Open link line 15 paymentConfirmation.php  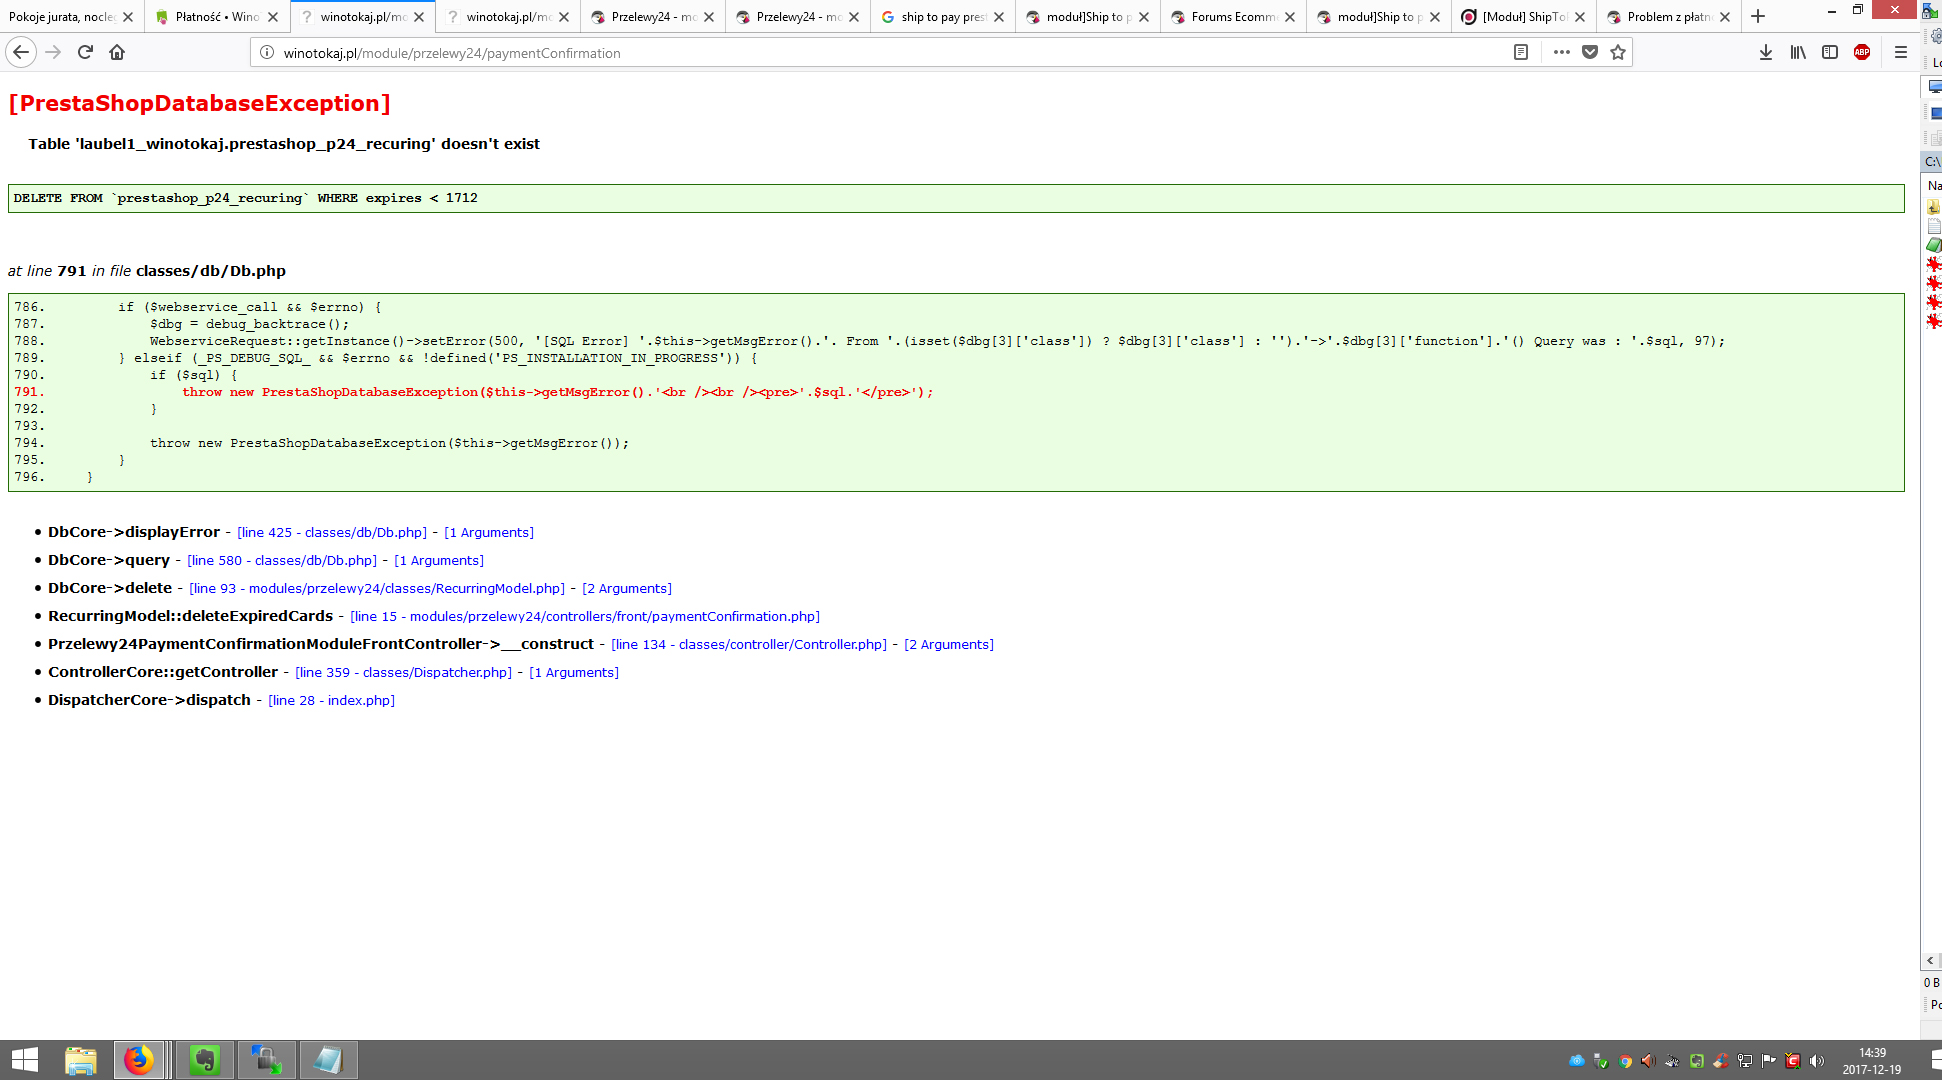585,617
